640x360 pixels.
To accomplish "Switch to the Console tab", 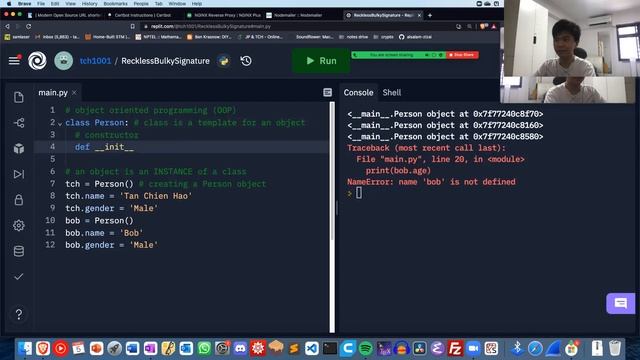I will 358,93.
